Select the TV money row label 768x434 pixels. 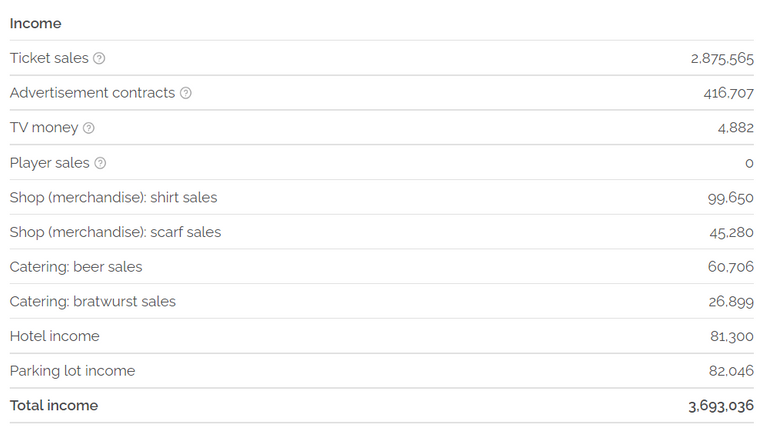[44, 128]
